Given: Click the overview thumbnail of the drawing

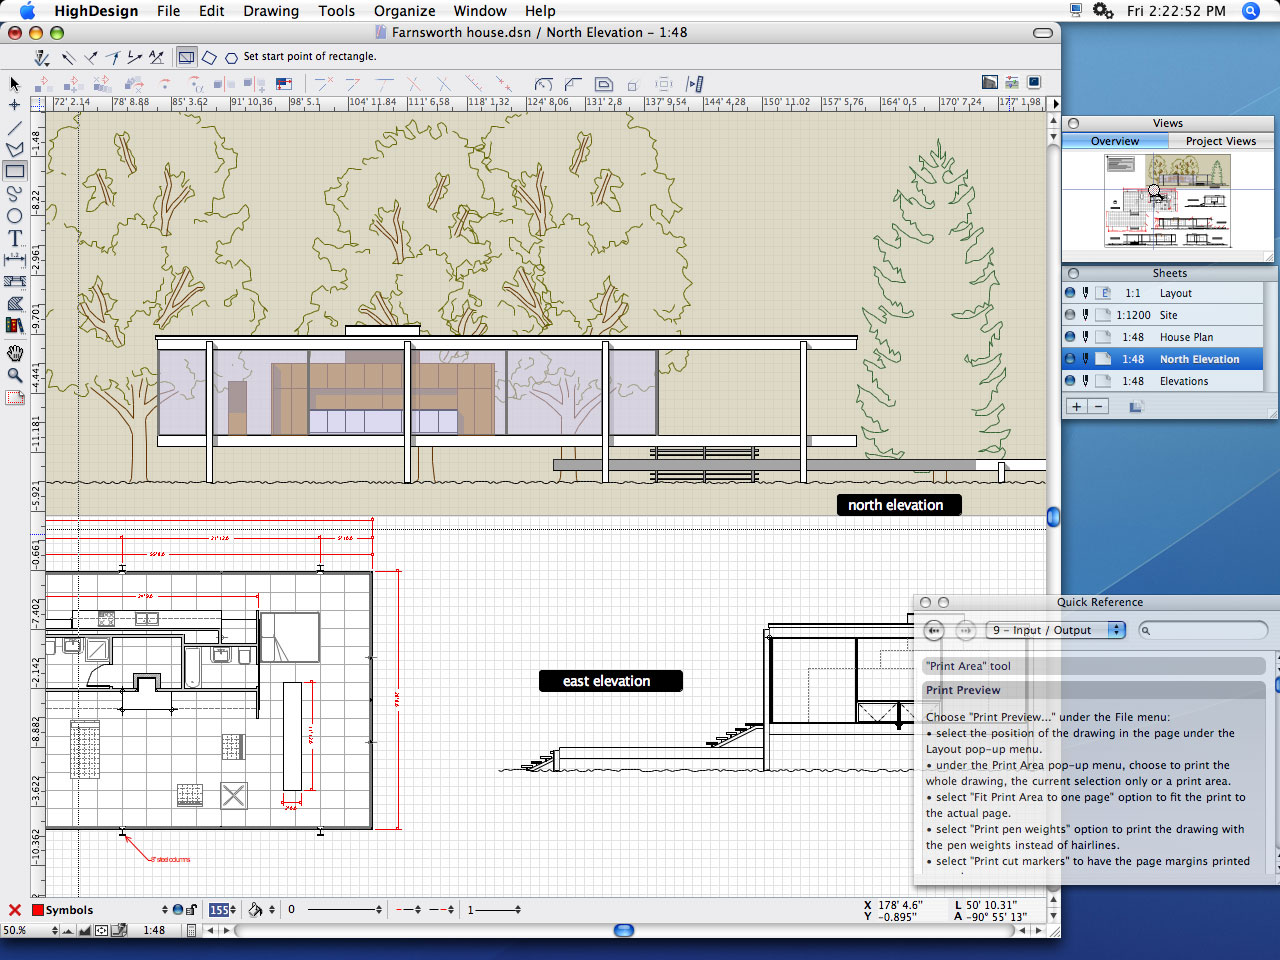Looking at the screenshot, I should pyautogui.click(x=1168, y=201).
